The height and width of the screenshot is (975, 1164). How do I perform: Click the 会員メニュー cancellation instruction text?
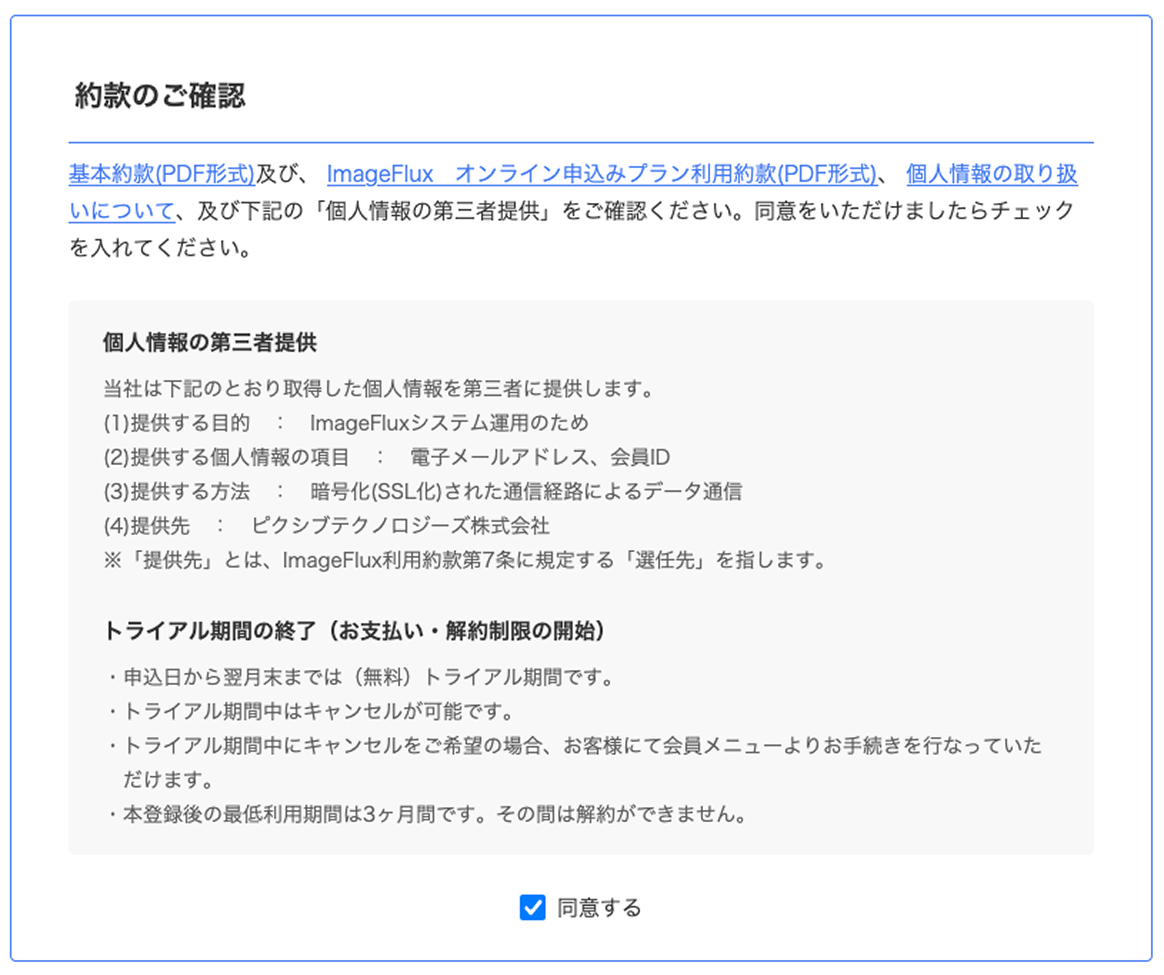pos(570,744)
